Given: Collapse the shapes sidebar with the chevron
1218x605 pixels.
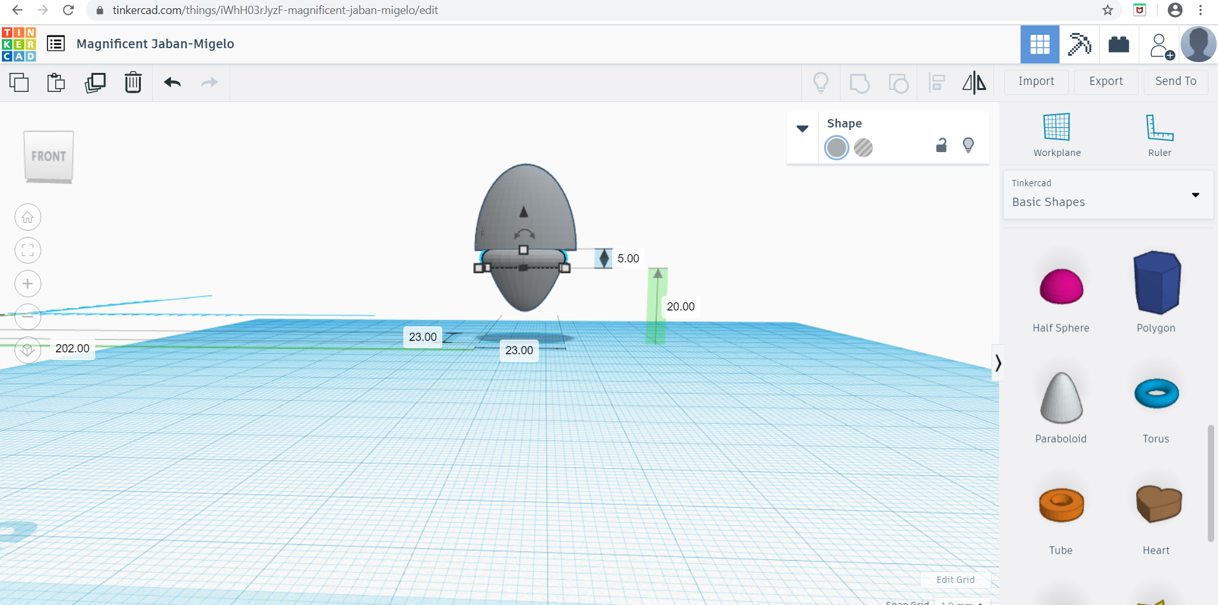Looking at the screenshot, I should click(997, 363).
